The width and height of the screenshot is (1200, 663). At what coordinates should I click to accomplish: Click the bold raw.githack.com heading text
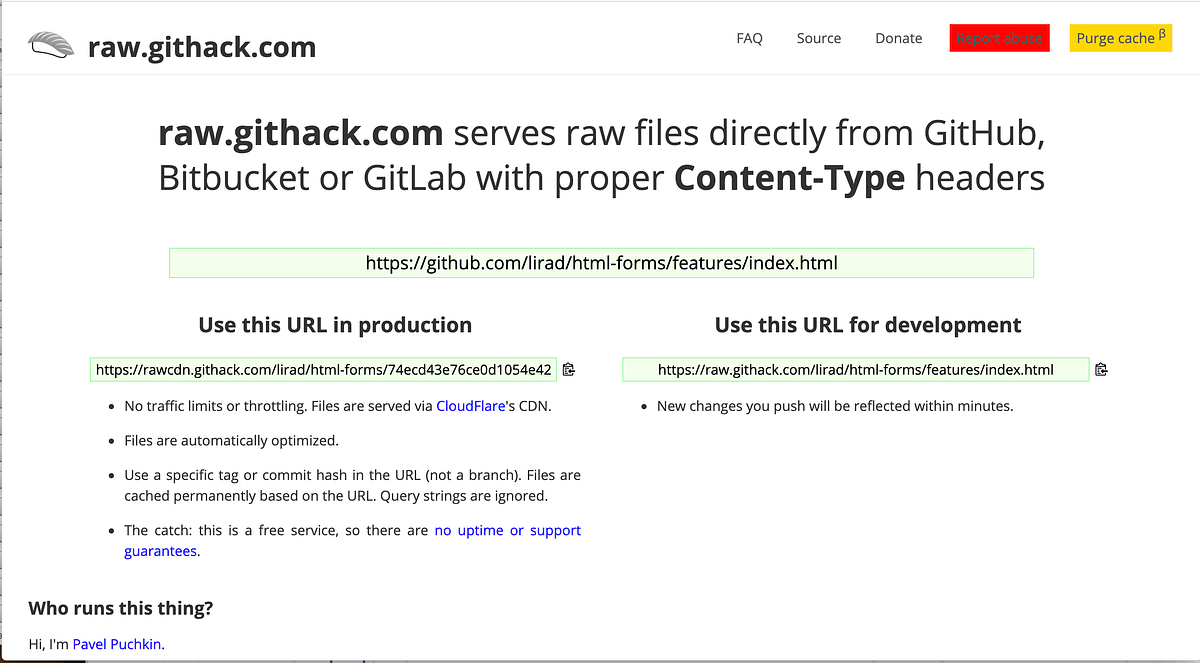click(300, 132)
